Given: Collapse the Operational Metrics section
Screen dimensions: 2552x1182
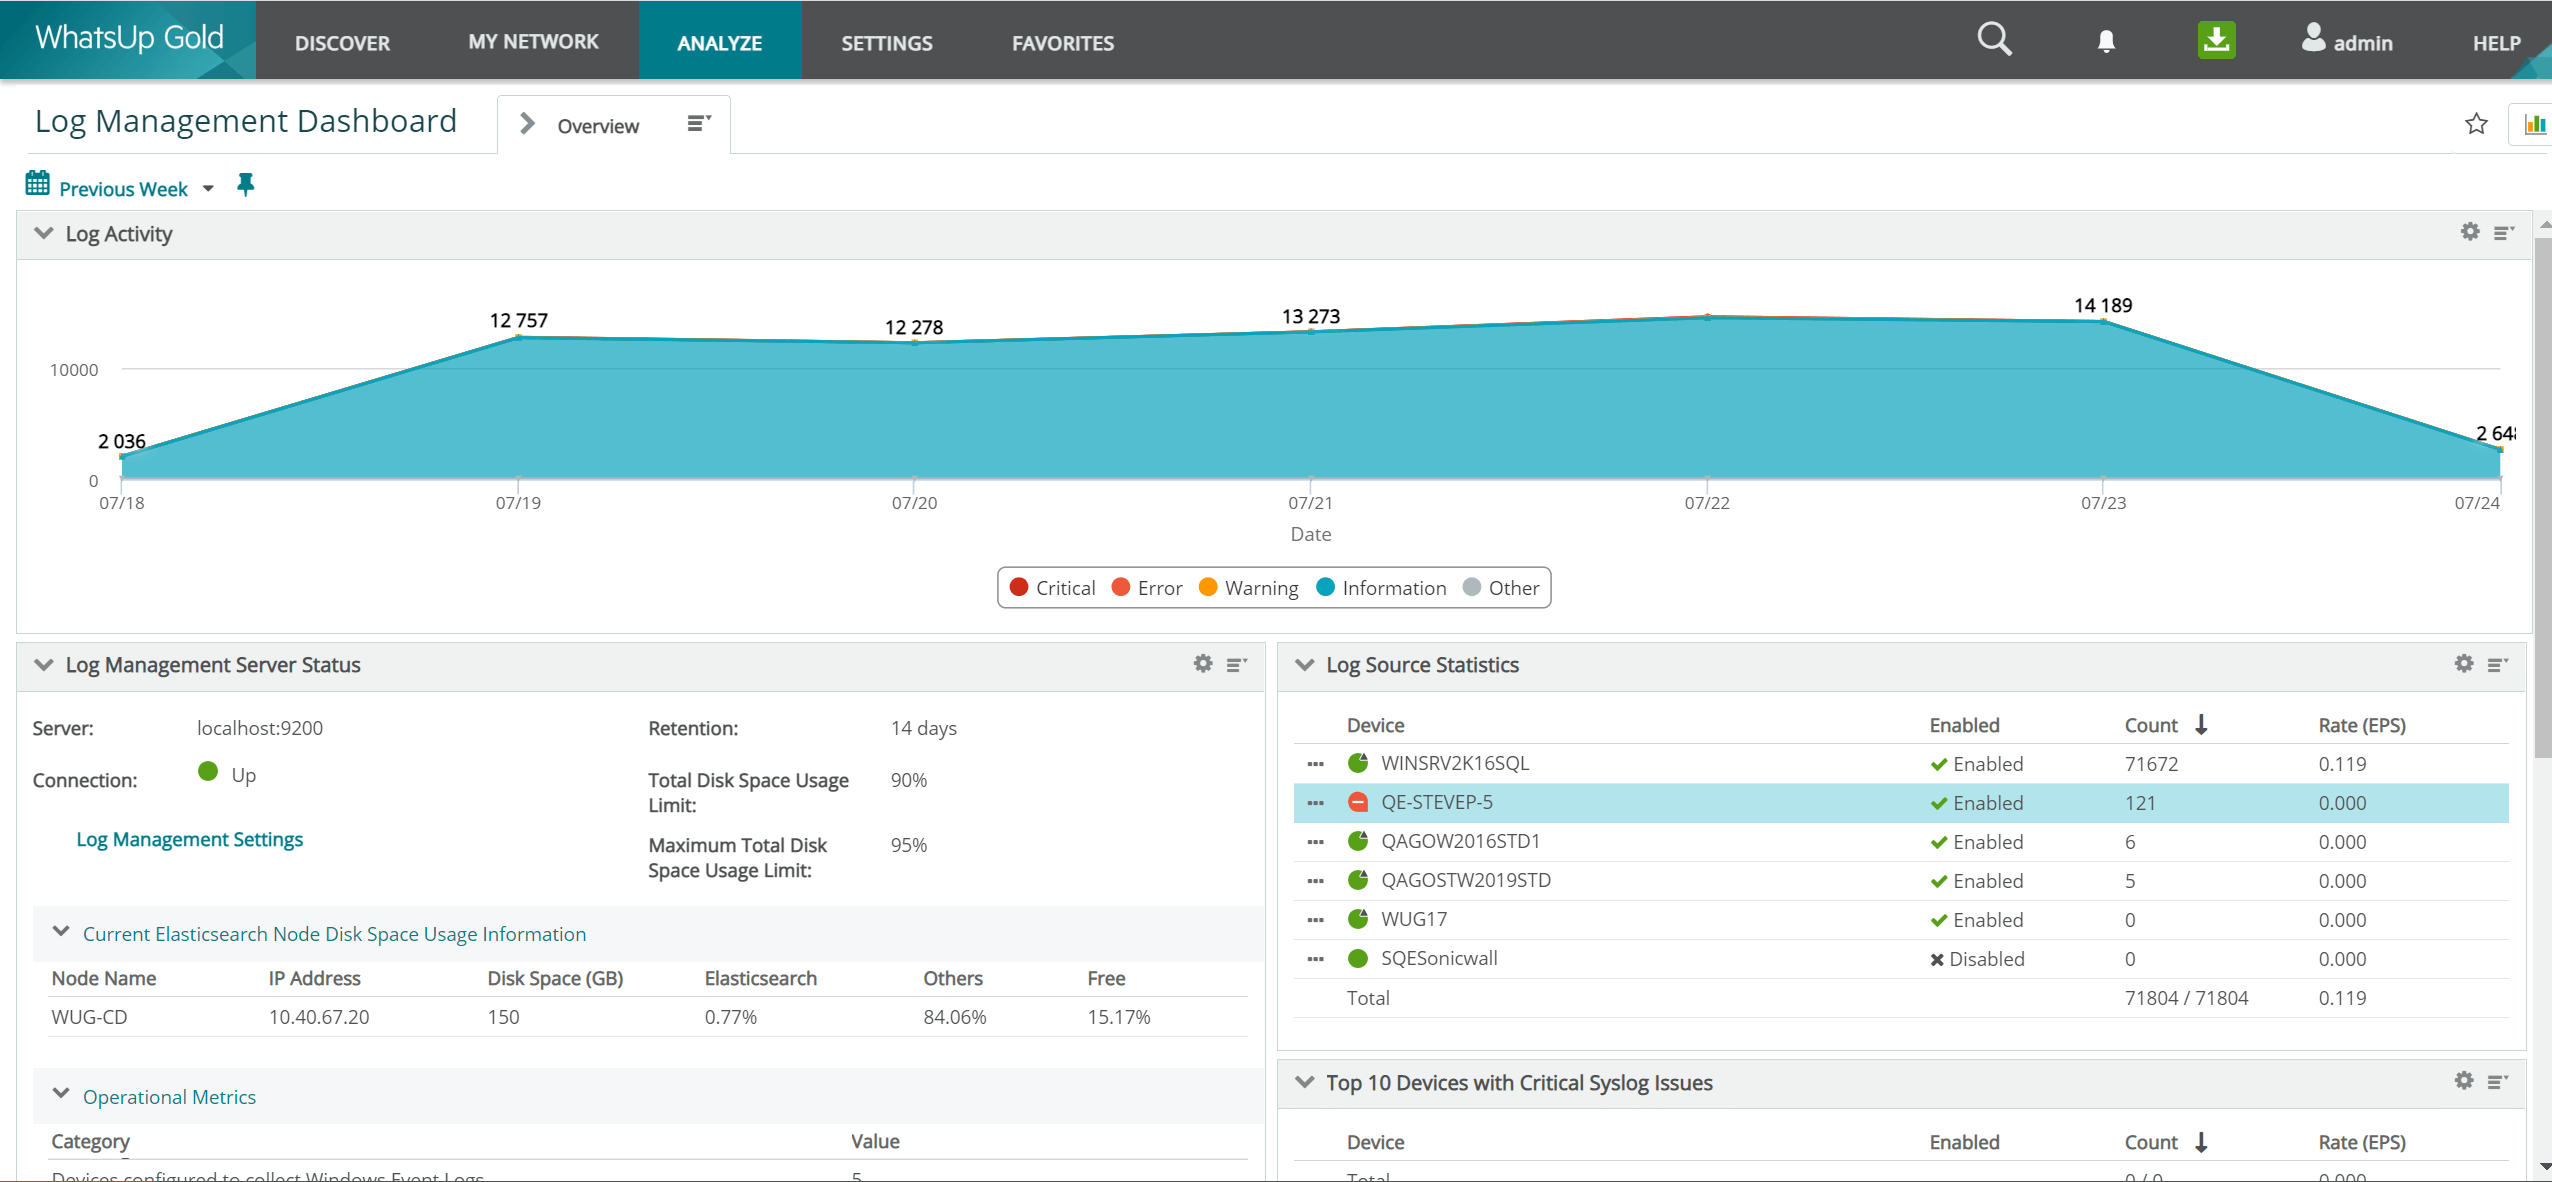Looking at the screenshot, I should pos(59,1095).
